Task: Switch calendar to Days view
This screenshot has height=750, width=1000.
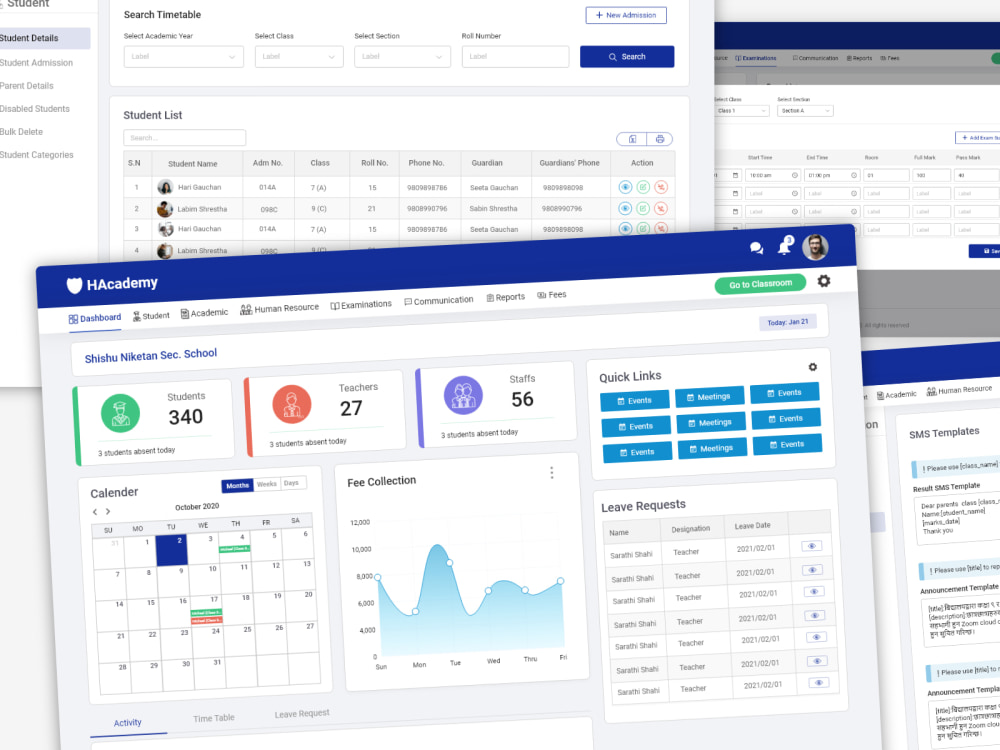Action: 291,483
